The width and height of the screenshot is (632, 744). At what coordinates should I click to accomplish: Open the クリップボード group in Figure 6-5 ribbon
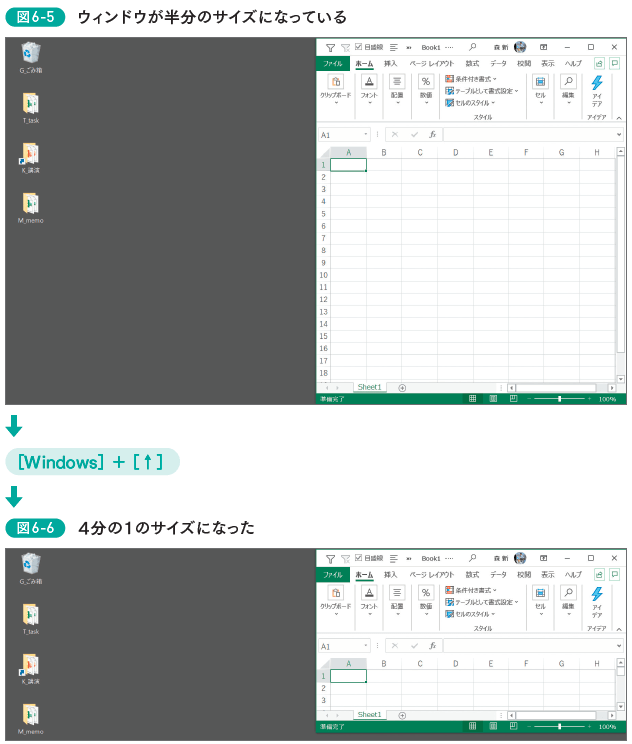[336, 89]
